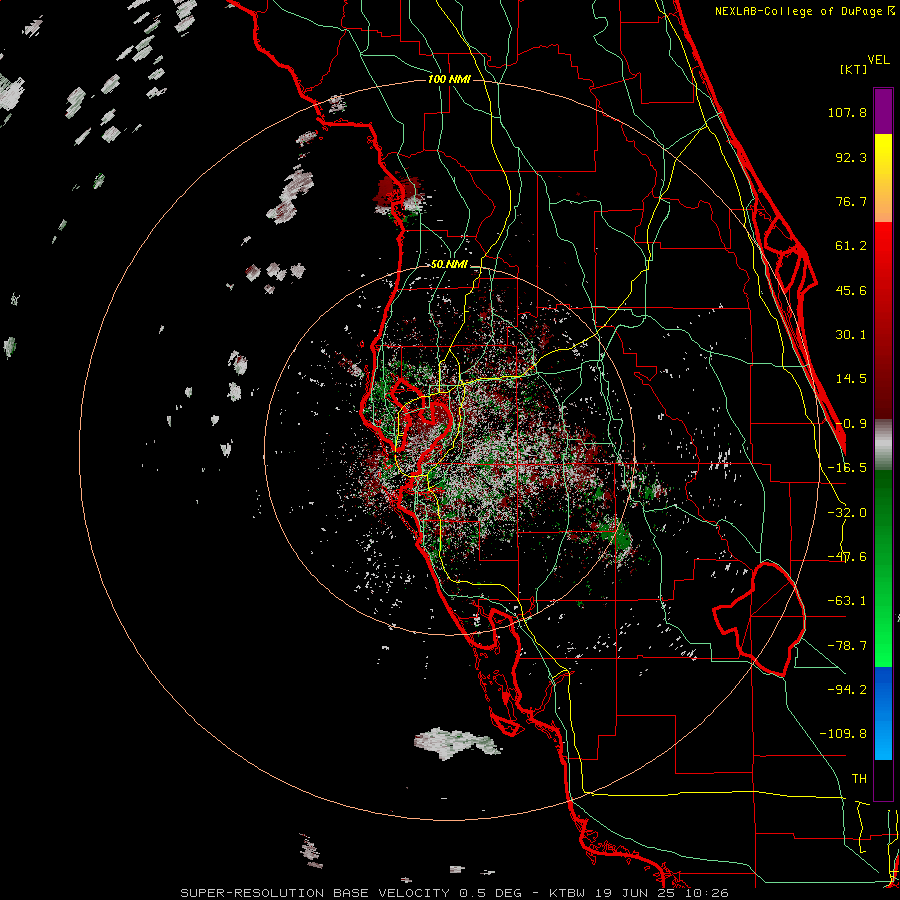Click the TH label on color scale
This screenshot has width=900, height=900.
pos(859,779)
